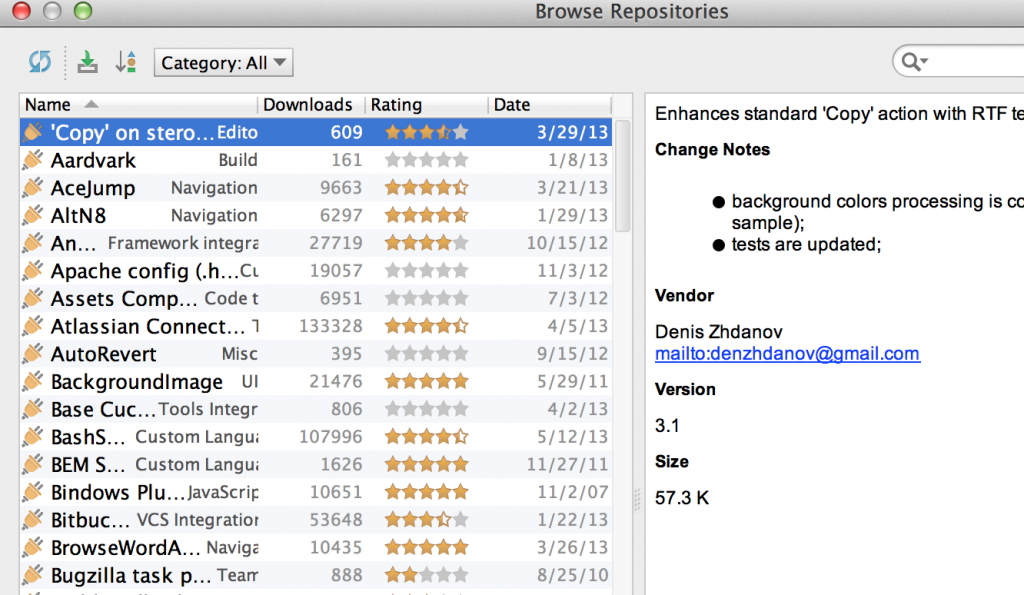The image size is (1024, 595).
Task: Click the downloads count 107996
Action: coord(330,436)
